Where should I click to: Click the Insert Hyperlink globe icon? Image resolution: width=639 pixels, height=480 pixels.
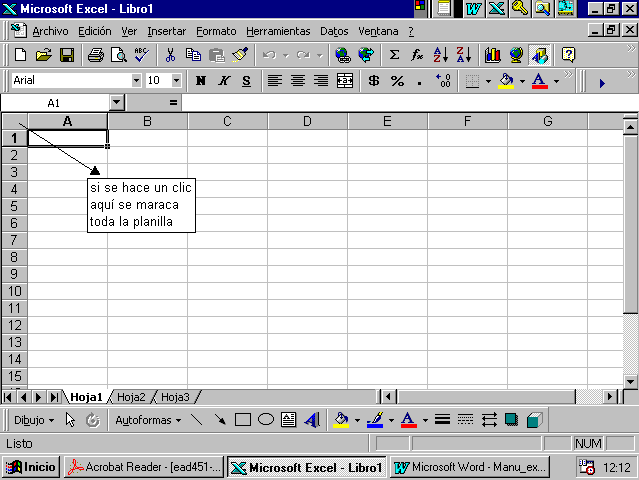[343, 55]
